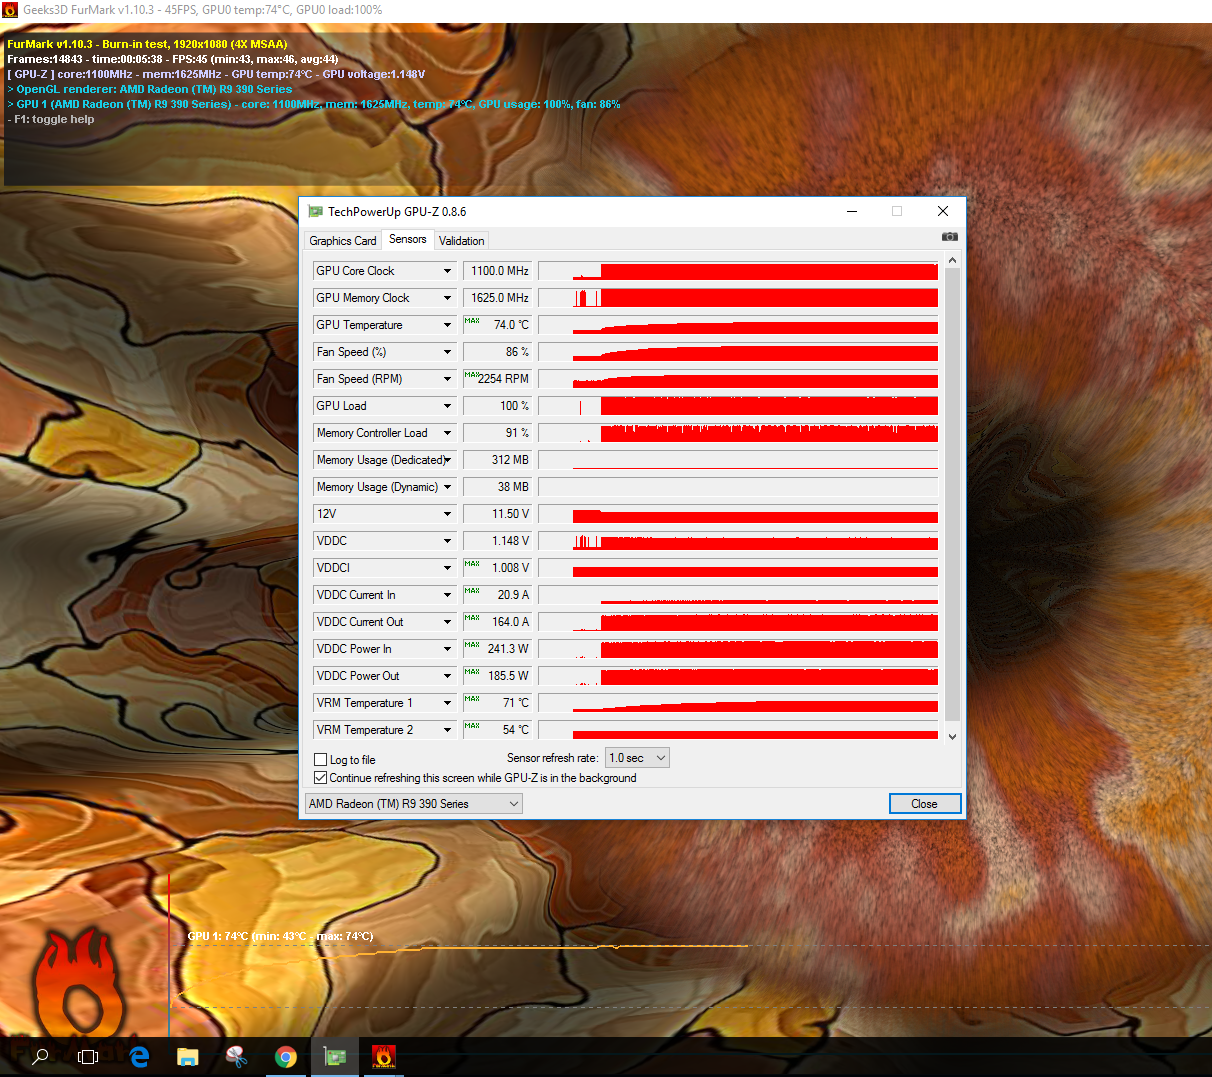Click the Close button in GPU-Z
This screenshot has height=1077, width=1212.
(925, 804)
